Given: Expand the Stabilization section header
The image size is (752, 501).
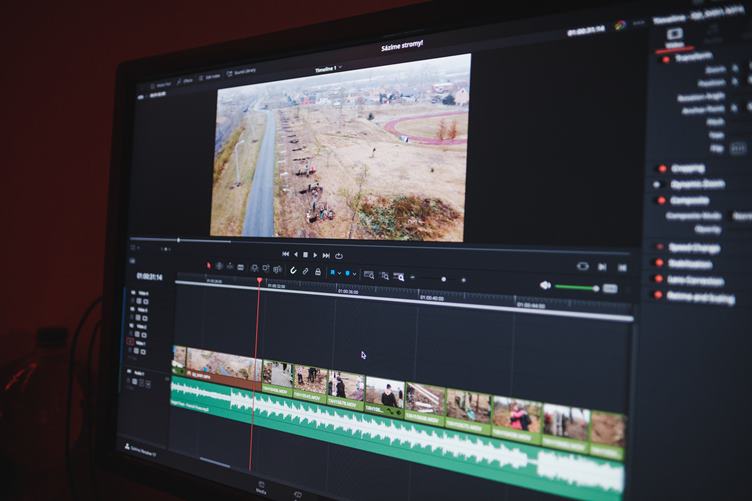Looking at the screenshot, I should coord(690,264).
